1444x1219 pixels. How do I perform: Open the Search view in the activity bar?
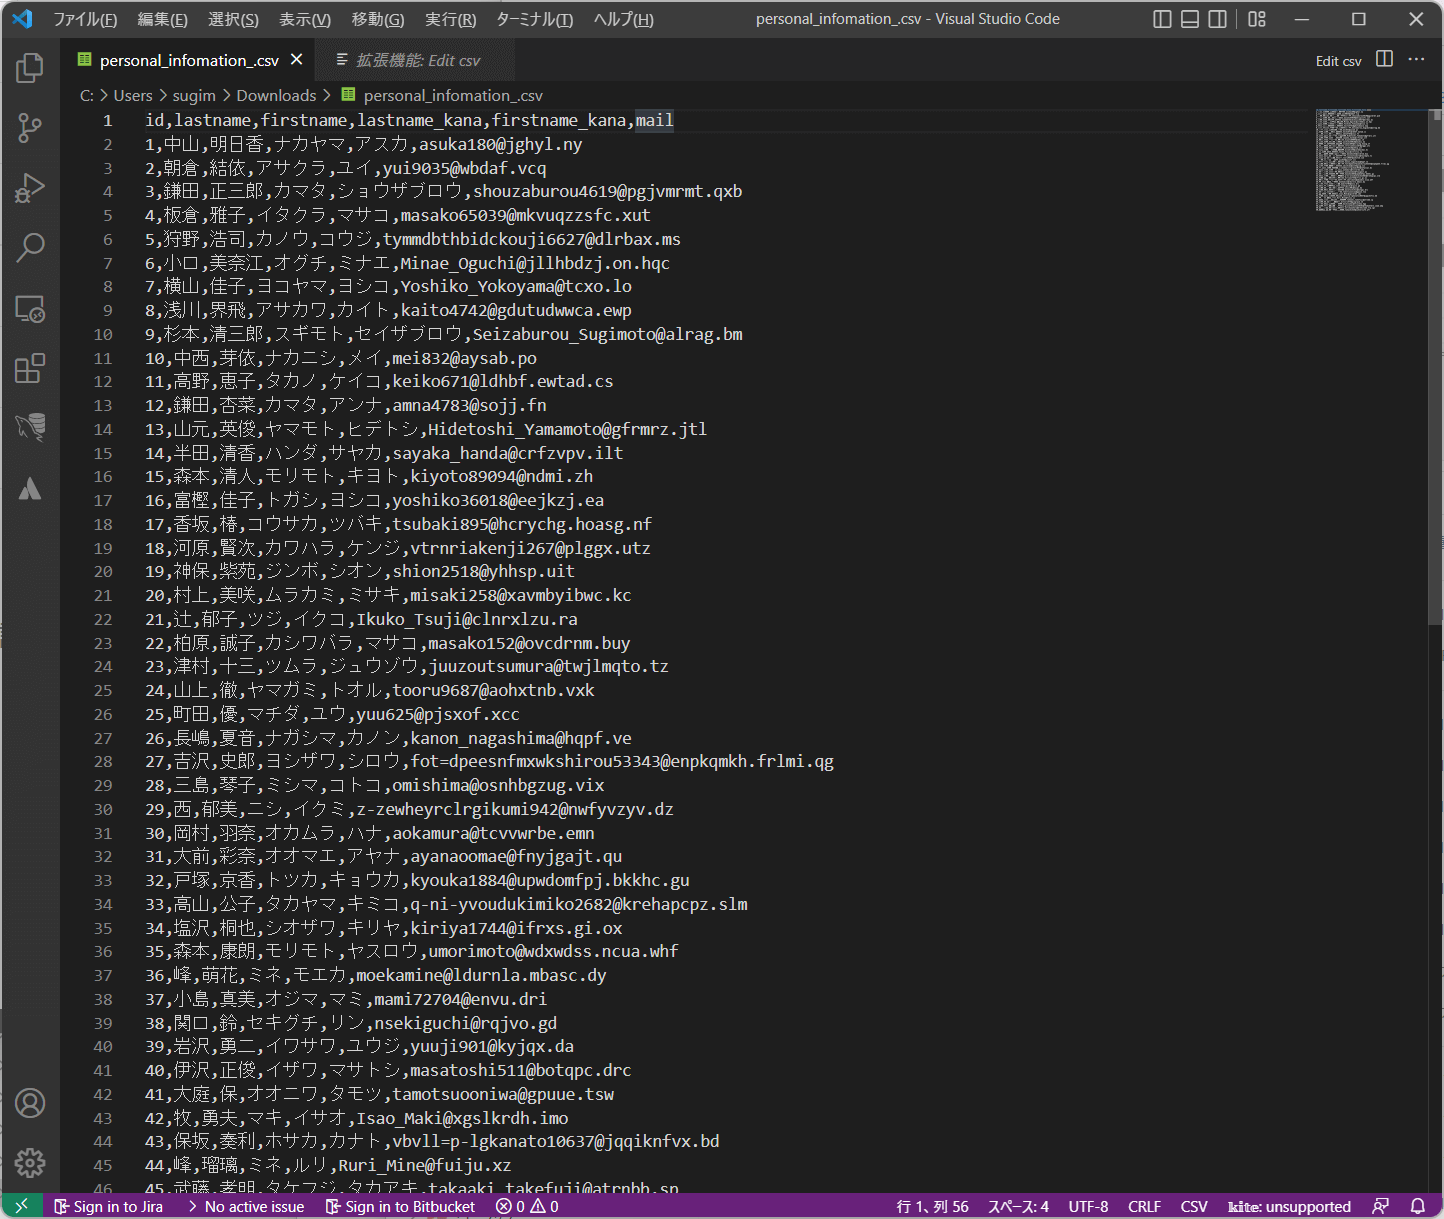coord(30,248)
